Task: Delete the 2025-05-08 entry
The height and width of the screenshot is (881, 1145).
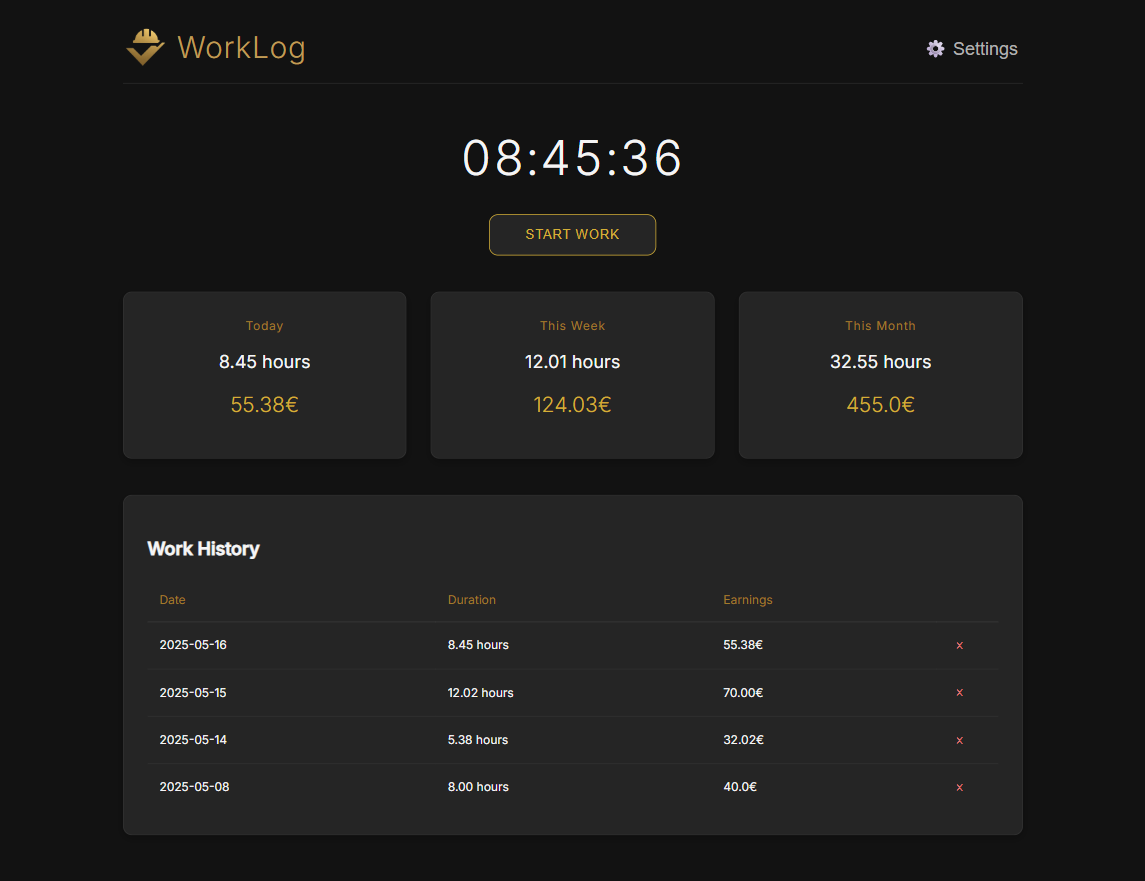Action: click(959, 787)
